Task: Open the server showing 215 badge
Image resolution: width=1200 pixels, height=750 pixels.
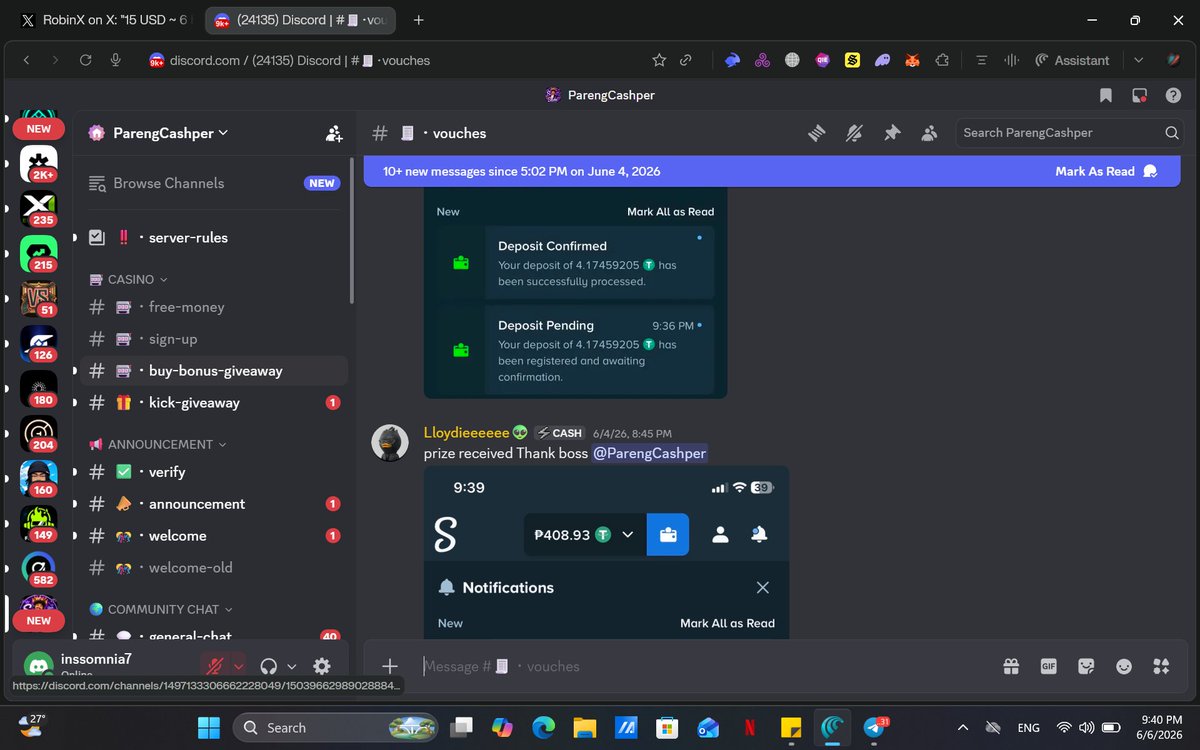Action: (39, 253)
